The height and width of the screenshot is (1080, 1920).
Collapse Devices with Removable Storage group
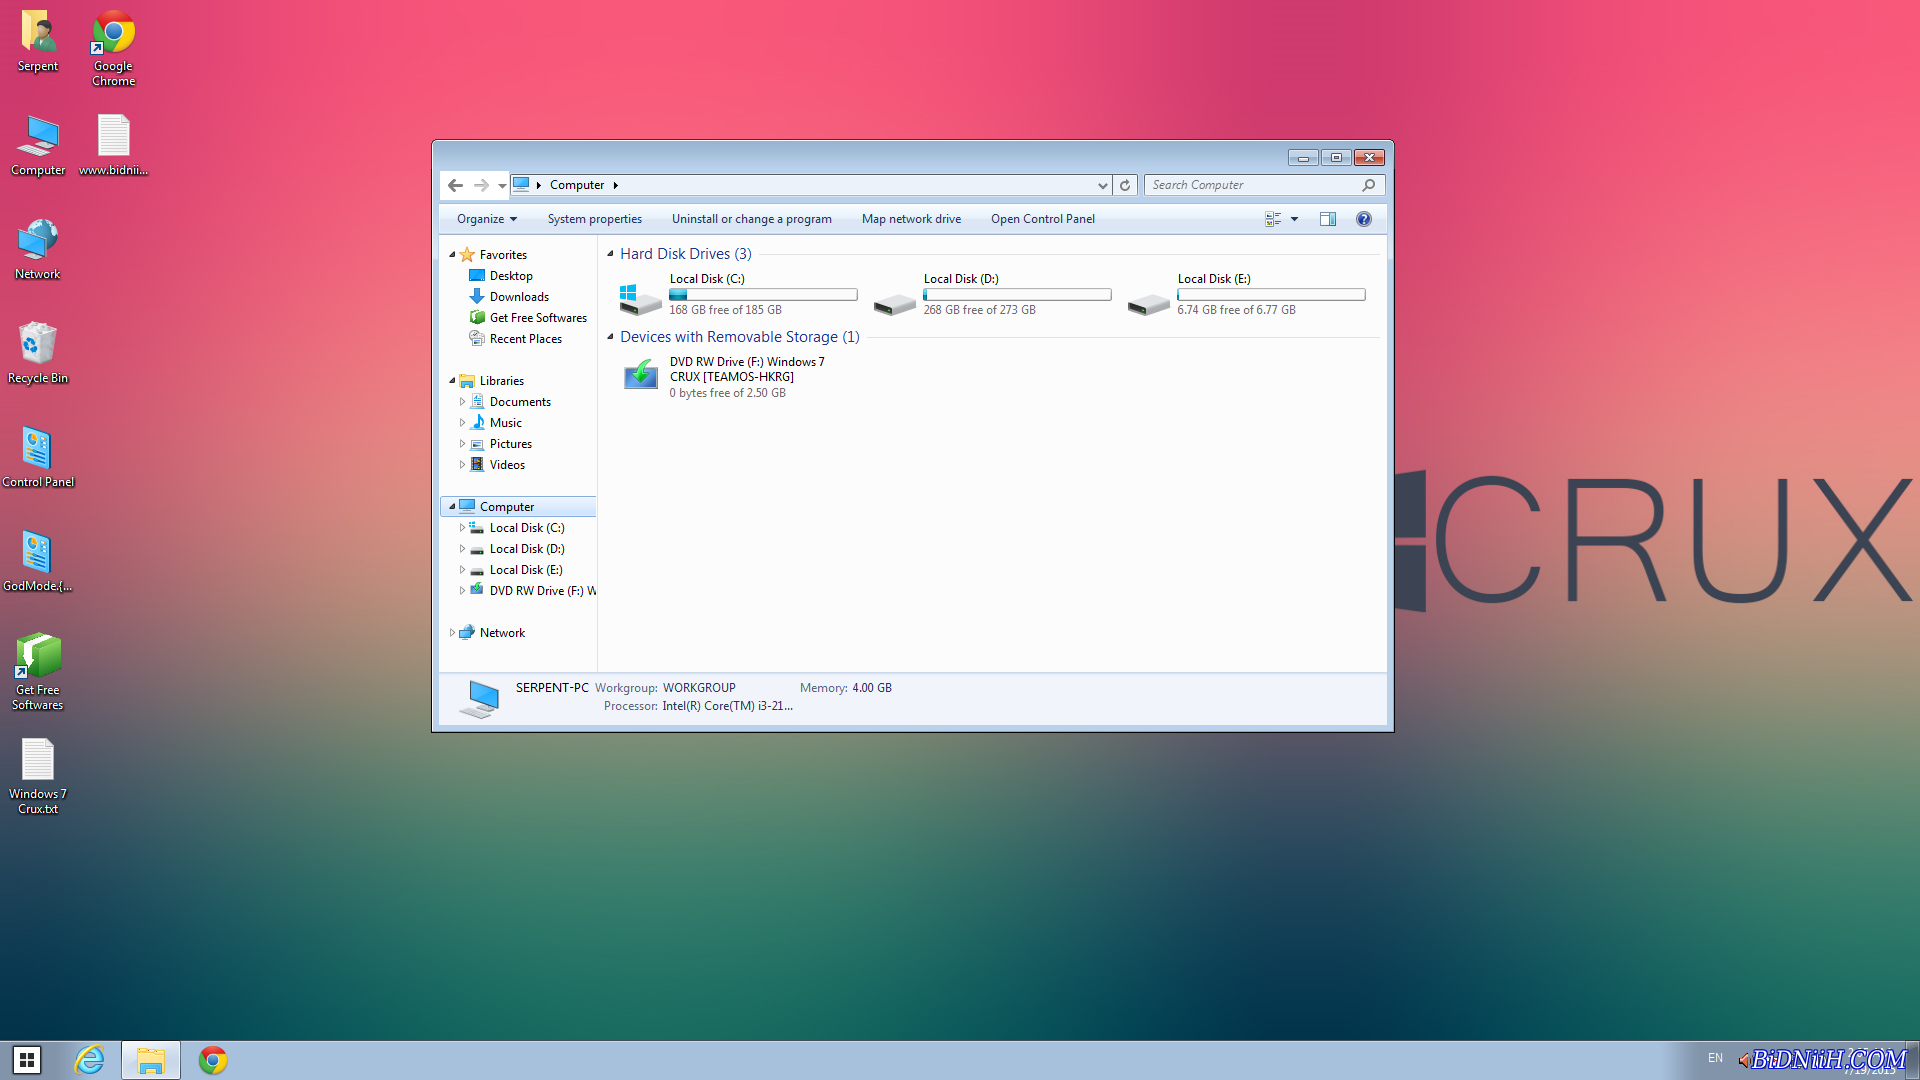[x=610, y=337]
